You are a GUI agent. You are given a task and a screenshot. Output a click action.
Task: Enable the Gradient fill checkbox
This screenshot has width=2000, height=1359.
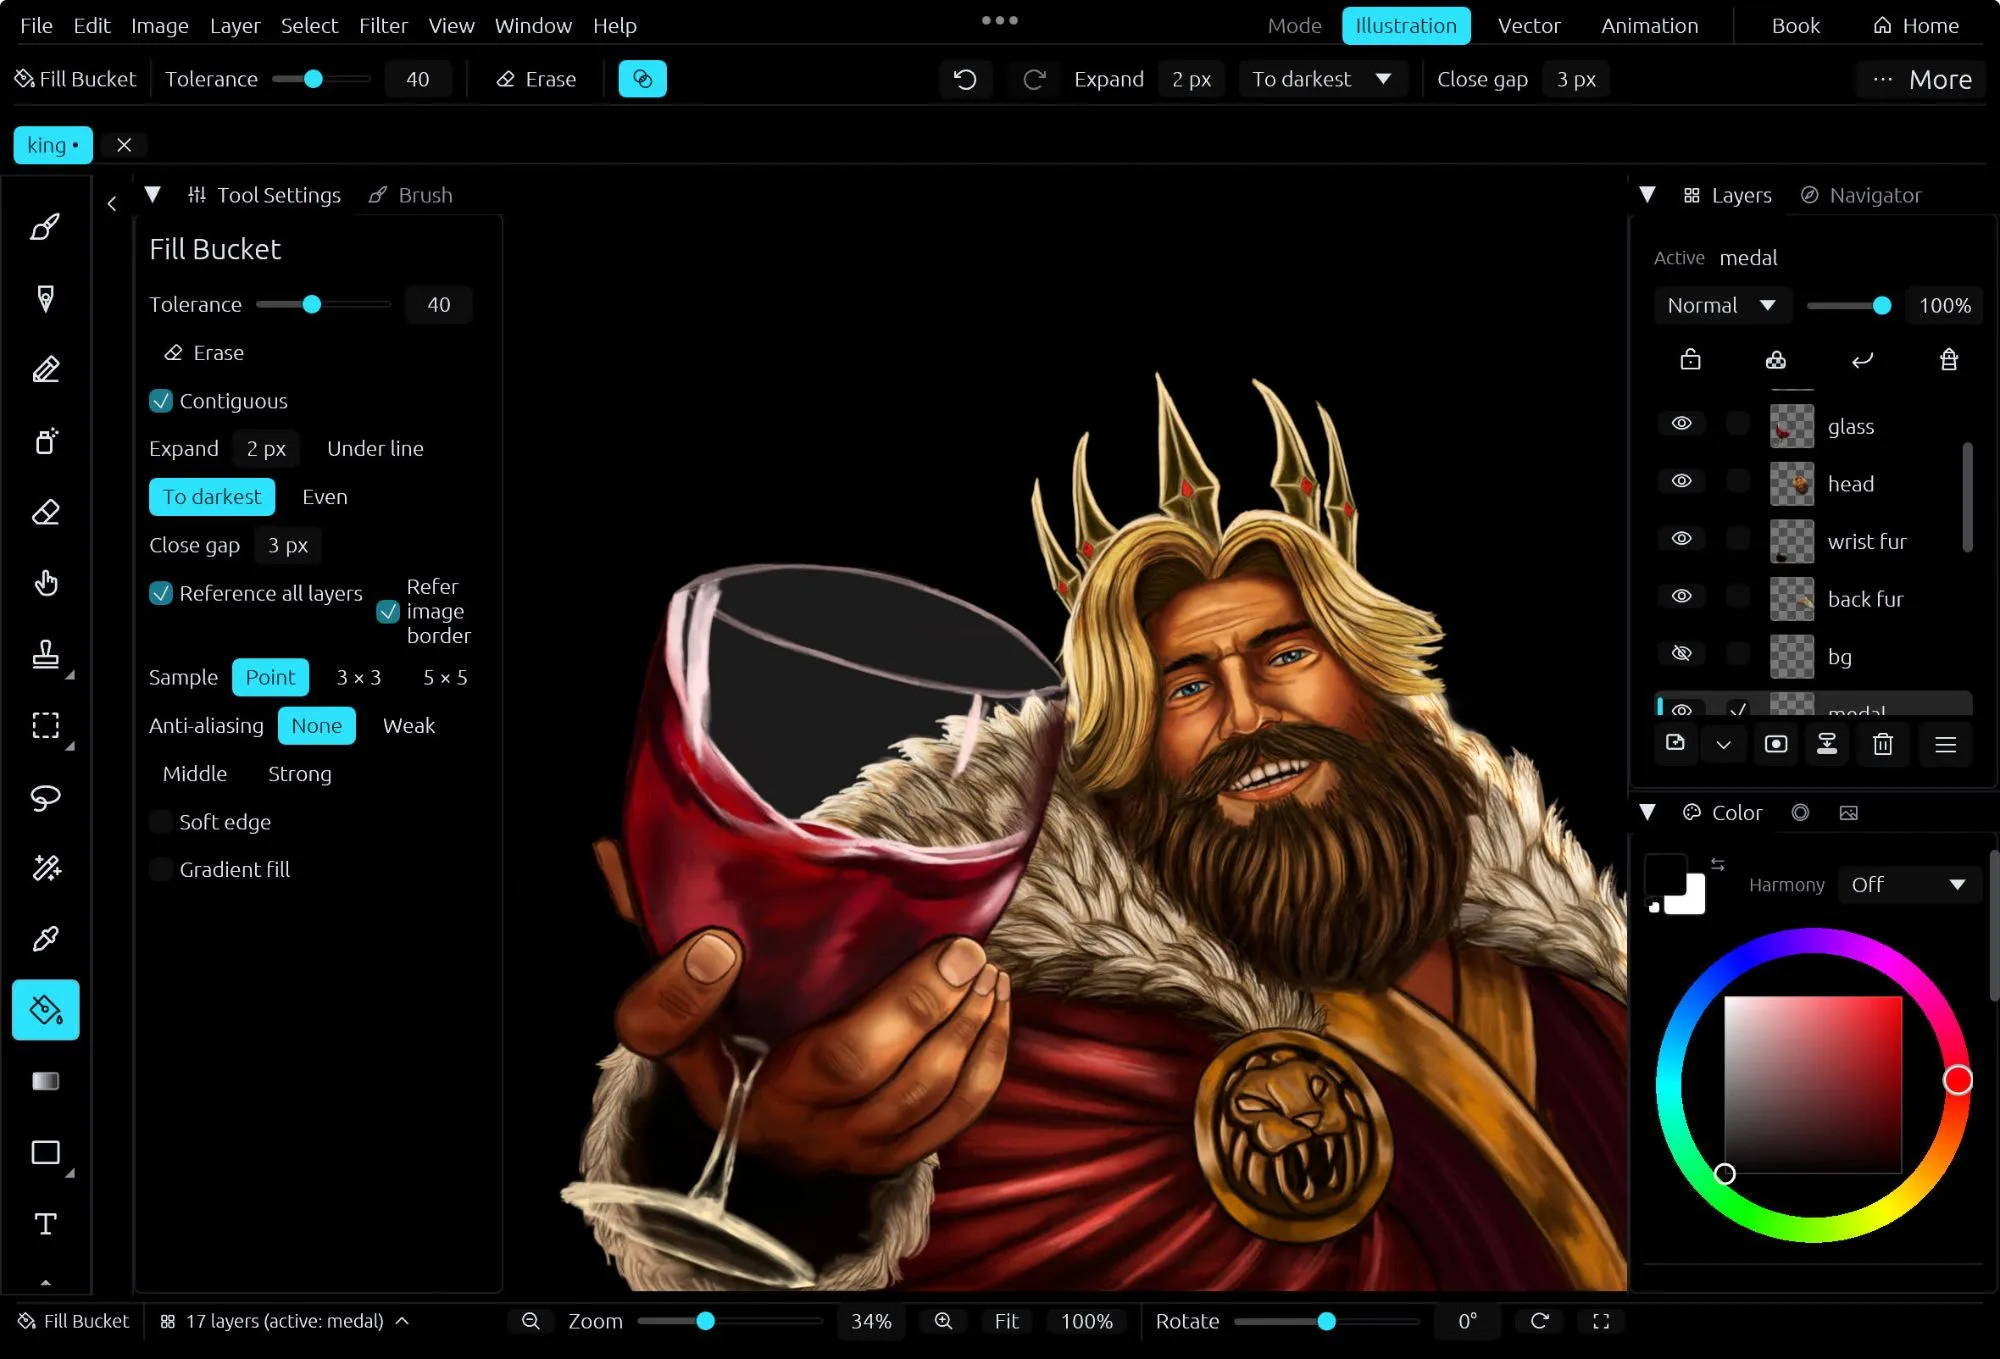click(160, 870)
